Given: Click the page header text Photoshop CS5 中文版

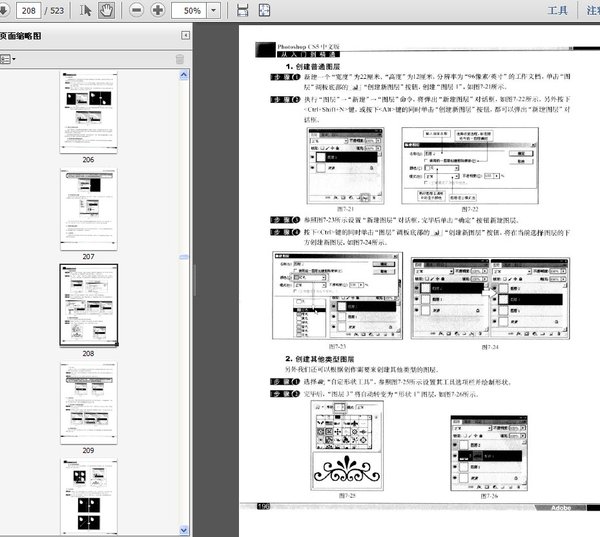Looking at the screenshot, I should (308, 47).
